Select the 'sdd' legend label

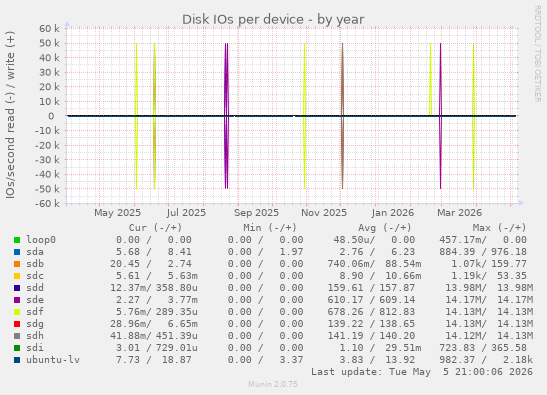pos(35,288)
